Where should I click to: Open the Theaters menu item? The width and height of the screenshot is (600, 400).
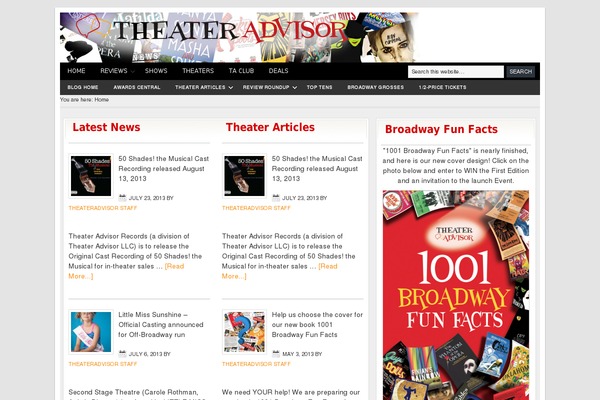coord(198,71)
